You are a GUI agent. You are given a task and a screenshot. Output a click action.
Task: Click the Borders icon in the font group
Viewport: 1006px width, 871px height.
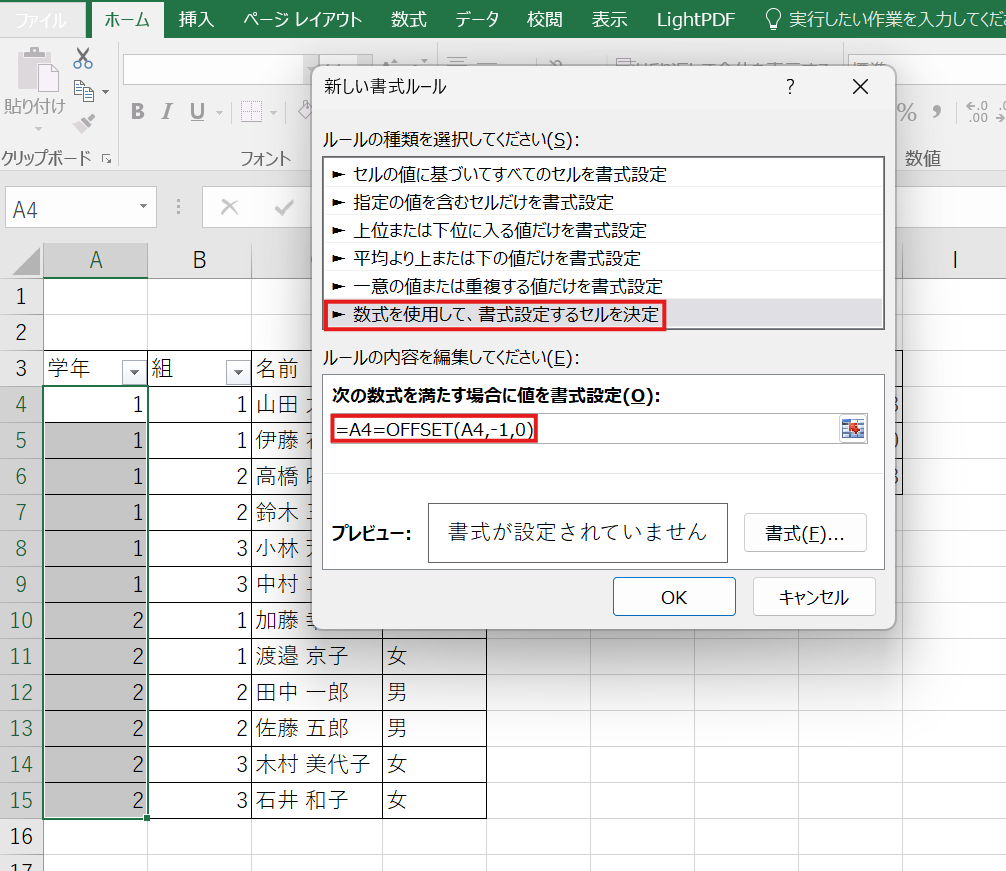(x=252, y=112)
